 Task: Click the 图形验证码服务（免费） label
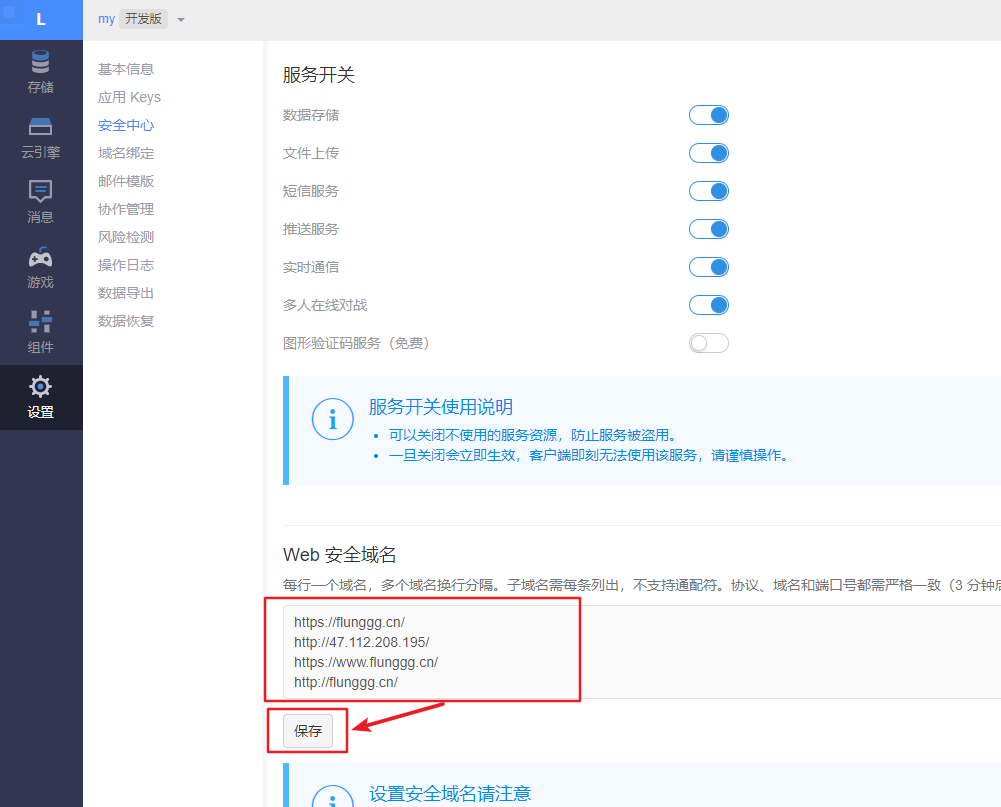coord(359,343)
